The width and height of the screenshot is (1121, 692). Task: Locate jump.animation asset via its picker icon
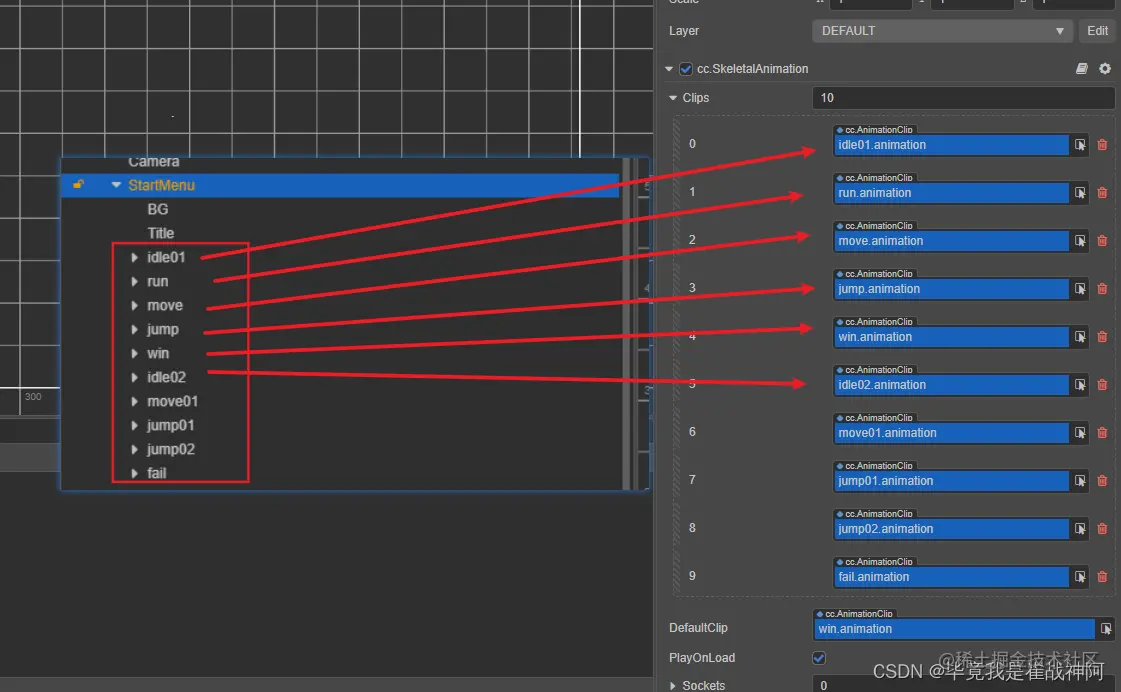[1080, 289]
